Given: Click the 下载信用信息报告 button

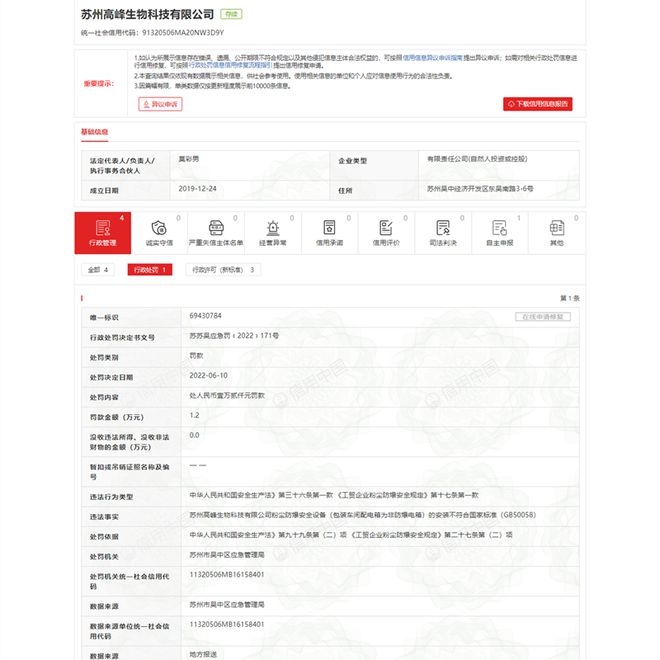Looking at the screenshot, I should pos(538,104).
